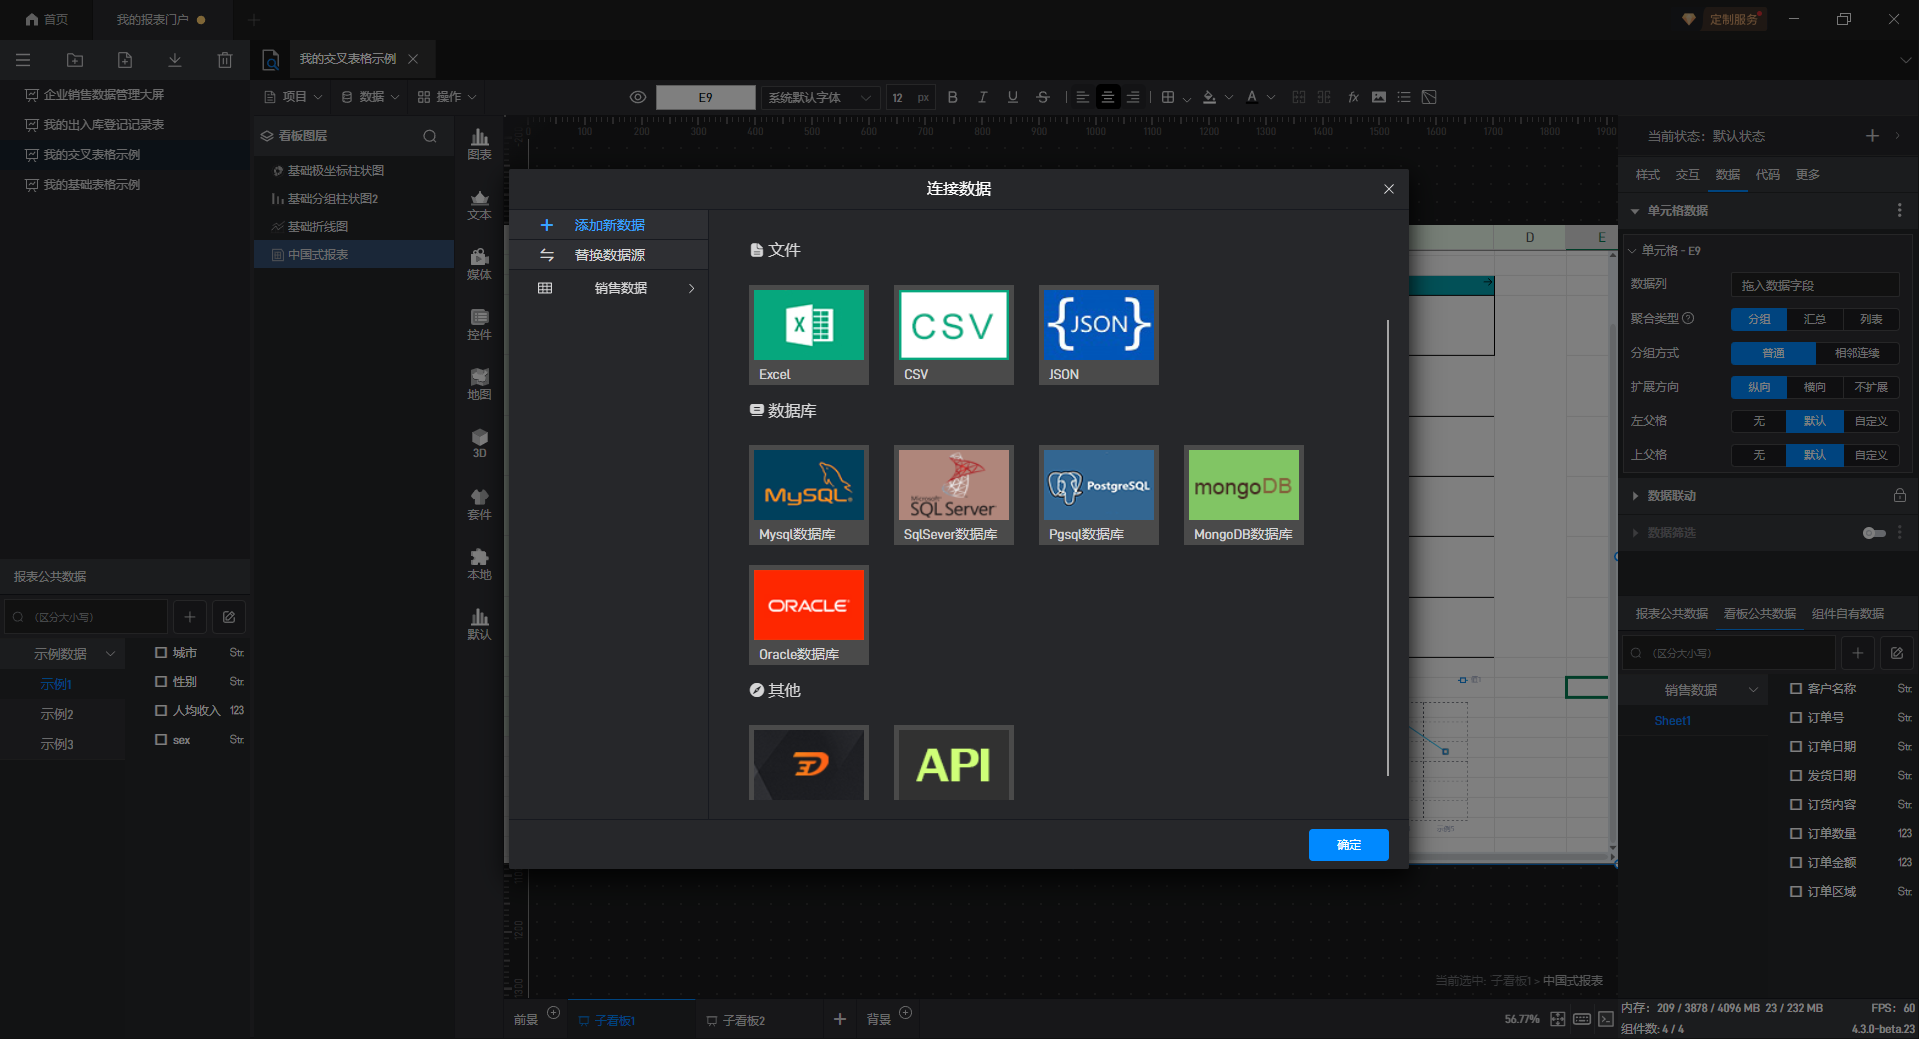Check the 客户名称 field checkbox

(1796, 688)
